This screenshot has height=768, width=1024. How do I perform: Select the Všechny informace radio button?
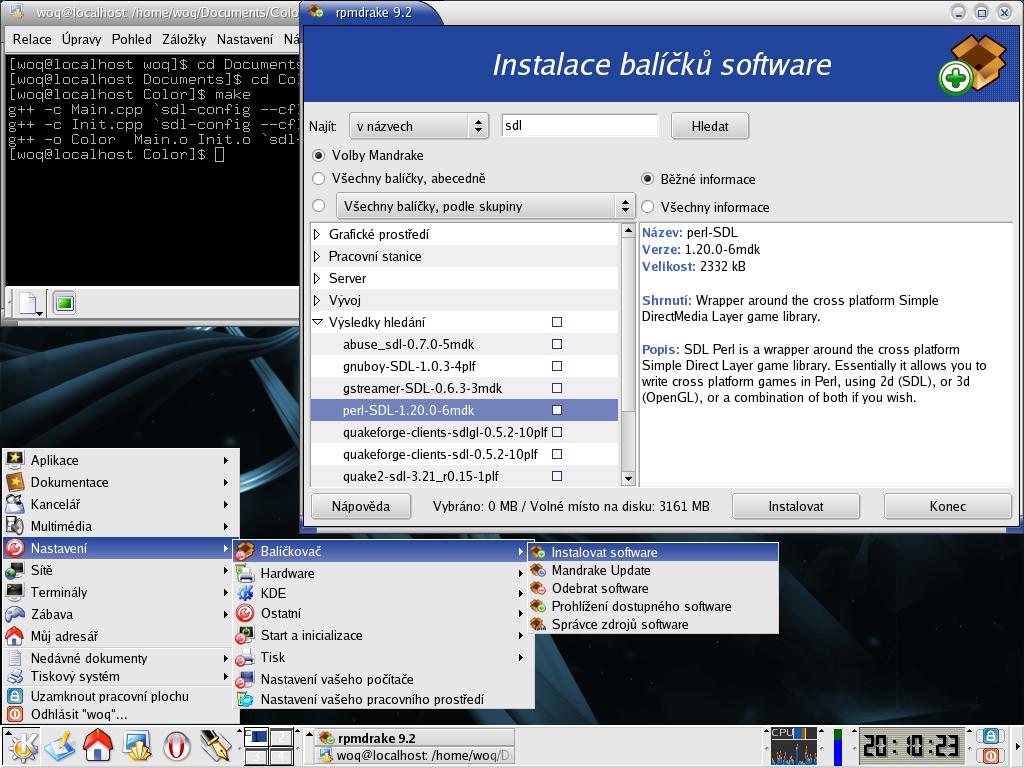tap(647, 207)
